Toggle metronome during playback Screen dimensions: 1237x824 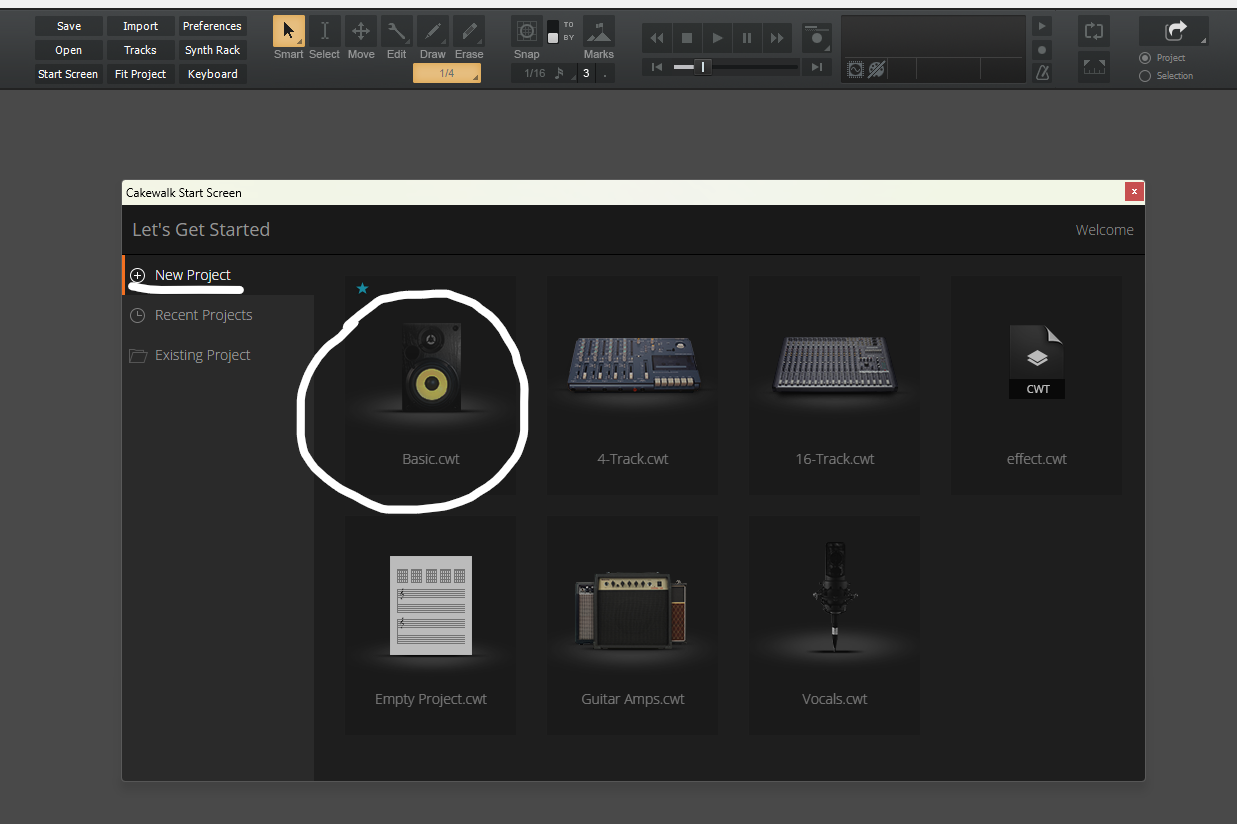click(1042, 26)
